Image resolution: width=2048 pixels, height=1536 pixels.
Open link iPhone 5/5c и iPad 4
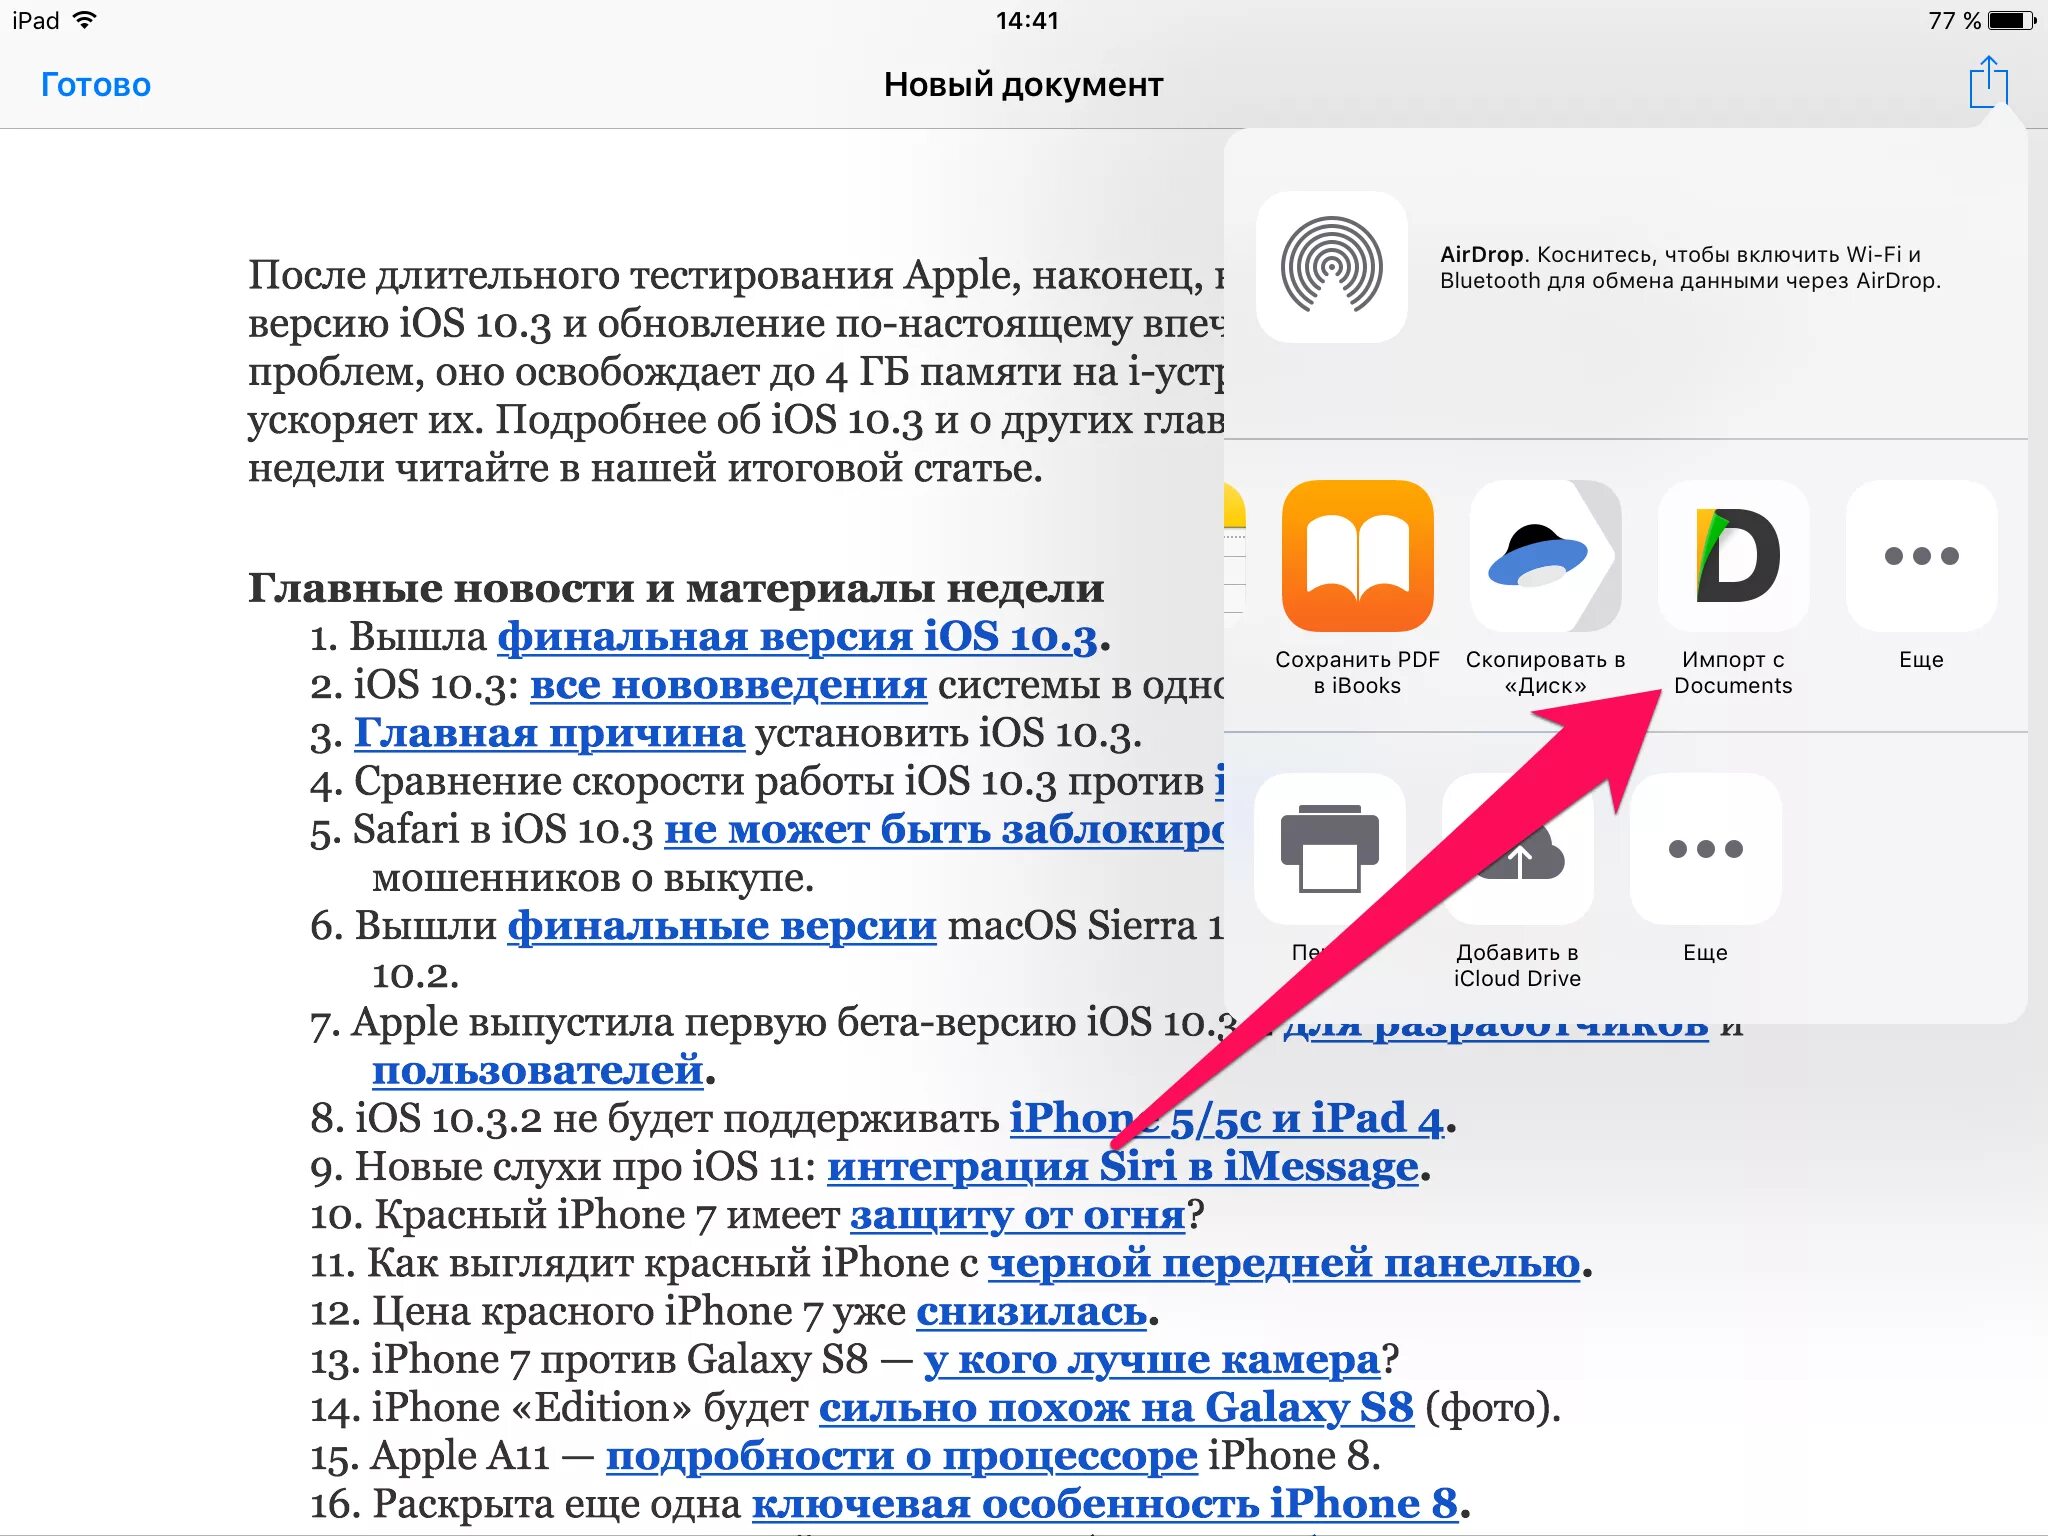pyautogui.click(x=1226, y=1118)
